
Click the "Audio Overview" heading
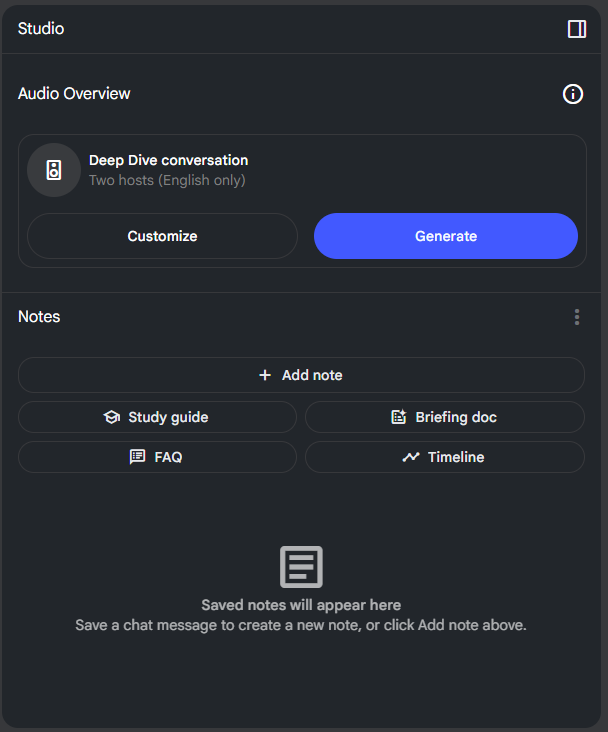click(74, 93)
